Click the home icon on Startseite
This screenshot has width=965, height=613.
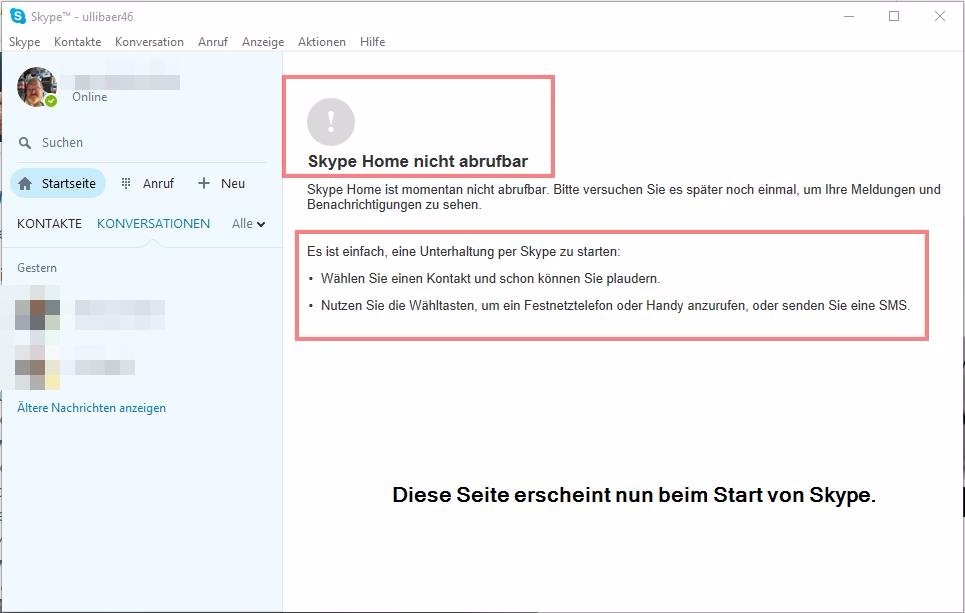[25, 184]
